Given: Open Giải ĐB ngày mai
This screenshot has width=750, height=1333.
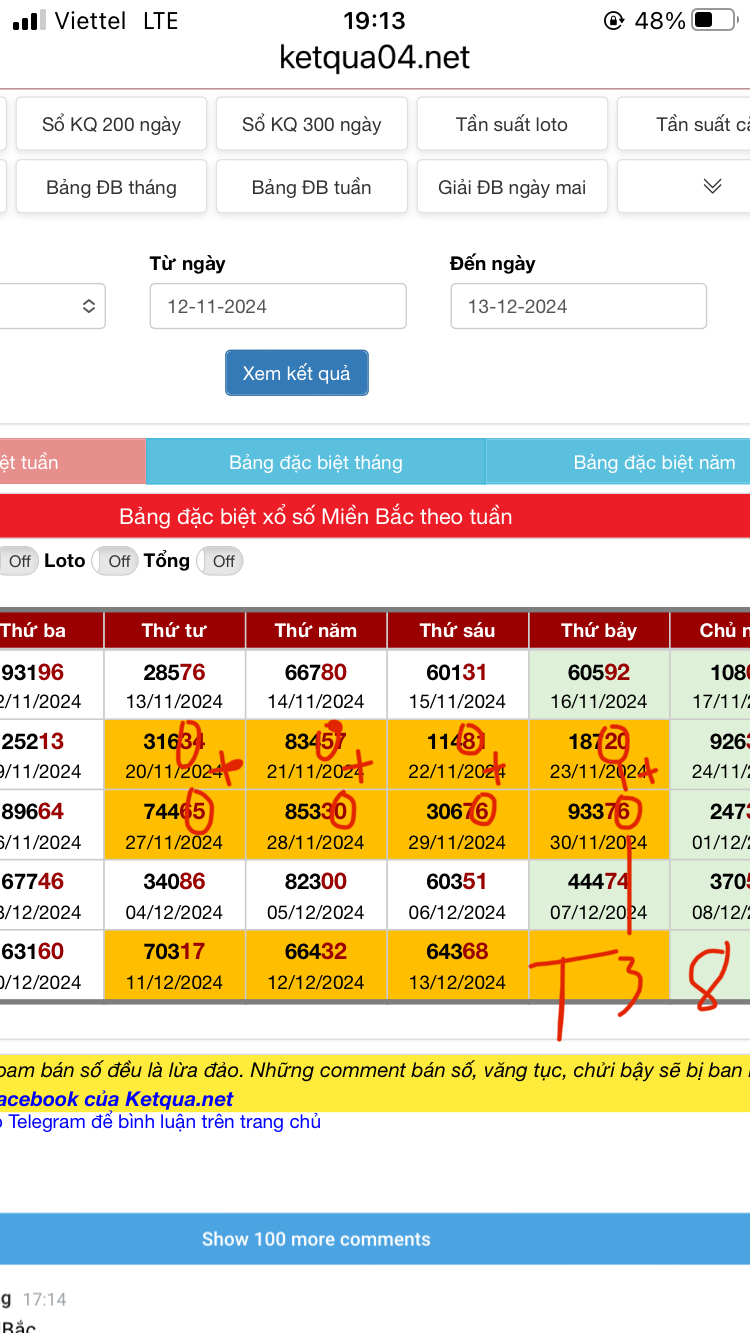Looking at the screenshot, I should [x=511, y=187].
